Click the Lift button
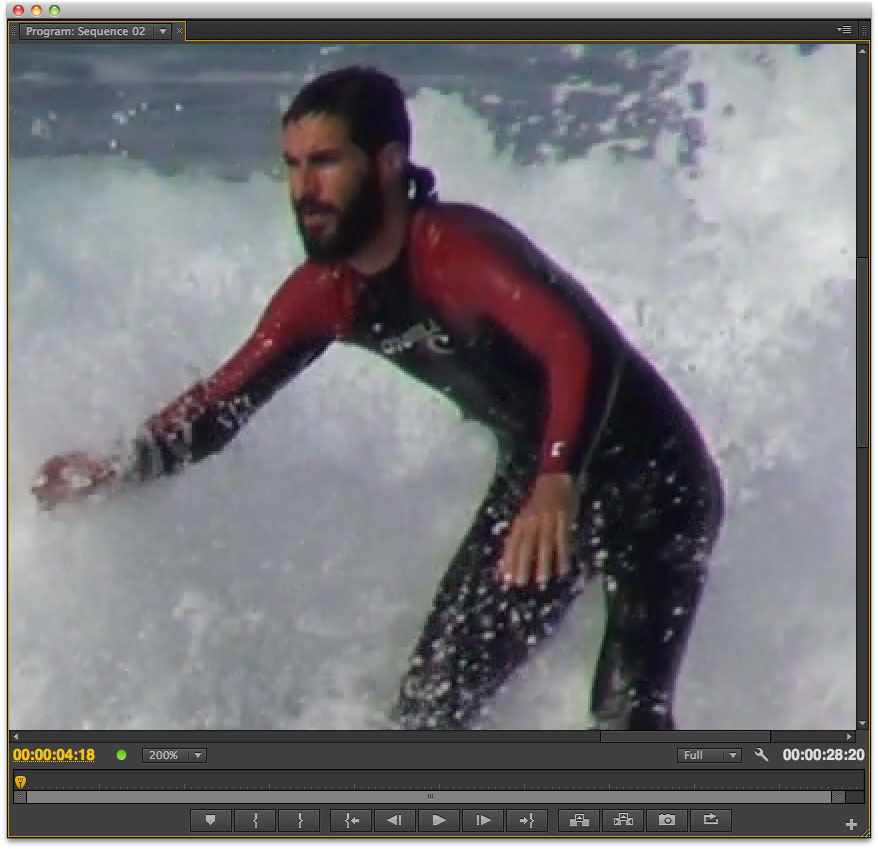Screen dimensions: 878x849 [579, 820]
